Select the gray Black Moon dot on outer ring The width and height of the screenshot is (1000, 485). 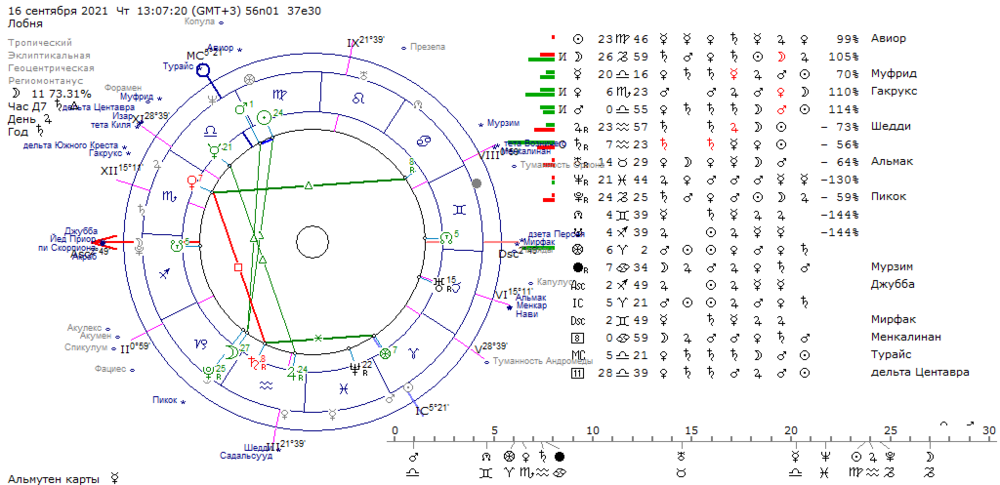tap(476, 184)
